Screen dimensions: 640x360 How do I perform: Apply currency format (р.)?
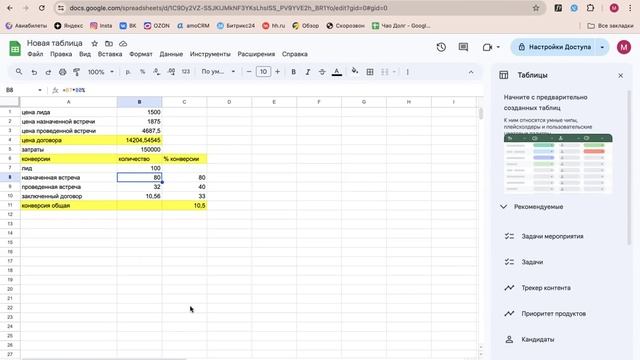click(x=128, y=72)
